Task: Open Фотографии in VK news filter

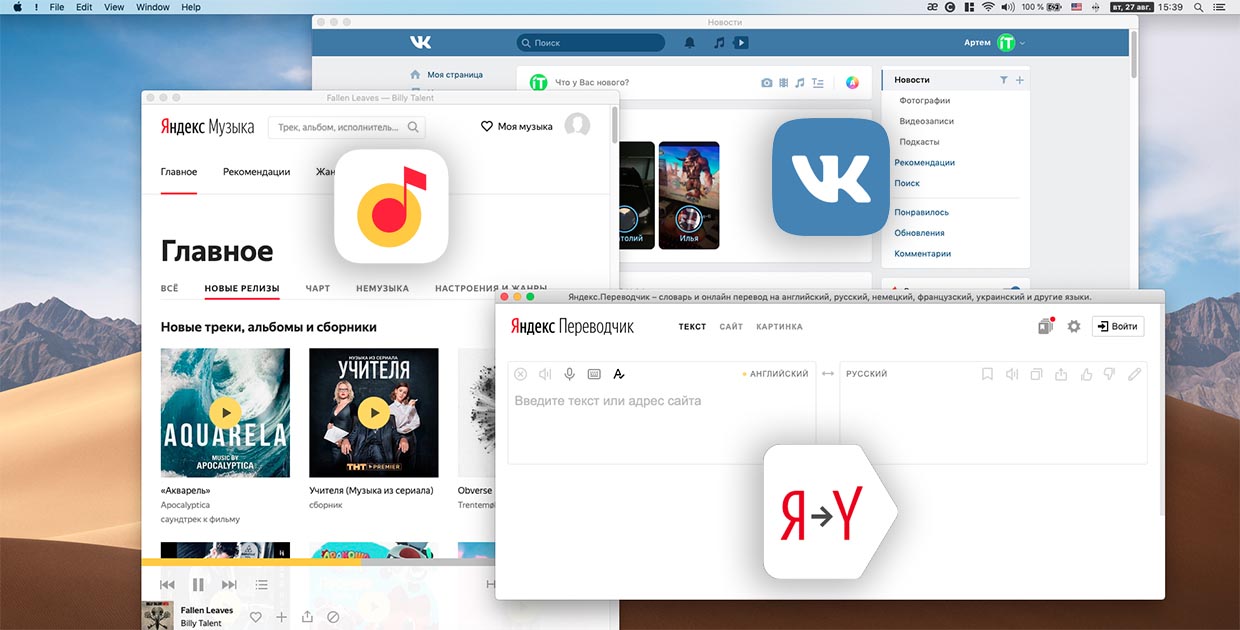Action: (925, 101)
